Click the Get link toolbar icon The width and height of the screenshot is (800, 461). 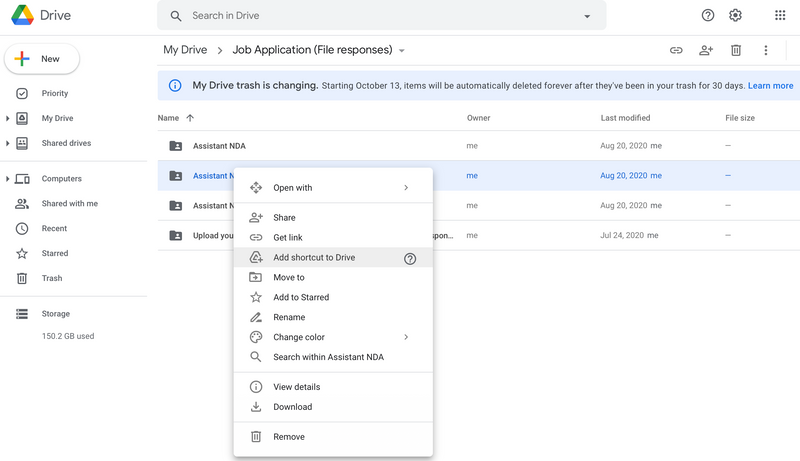pos(676,50)
